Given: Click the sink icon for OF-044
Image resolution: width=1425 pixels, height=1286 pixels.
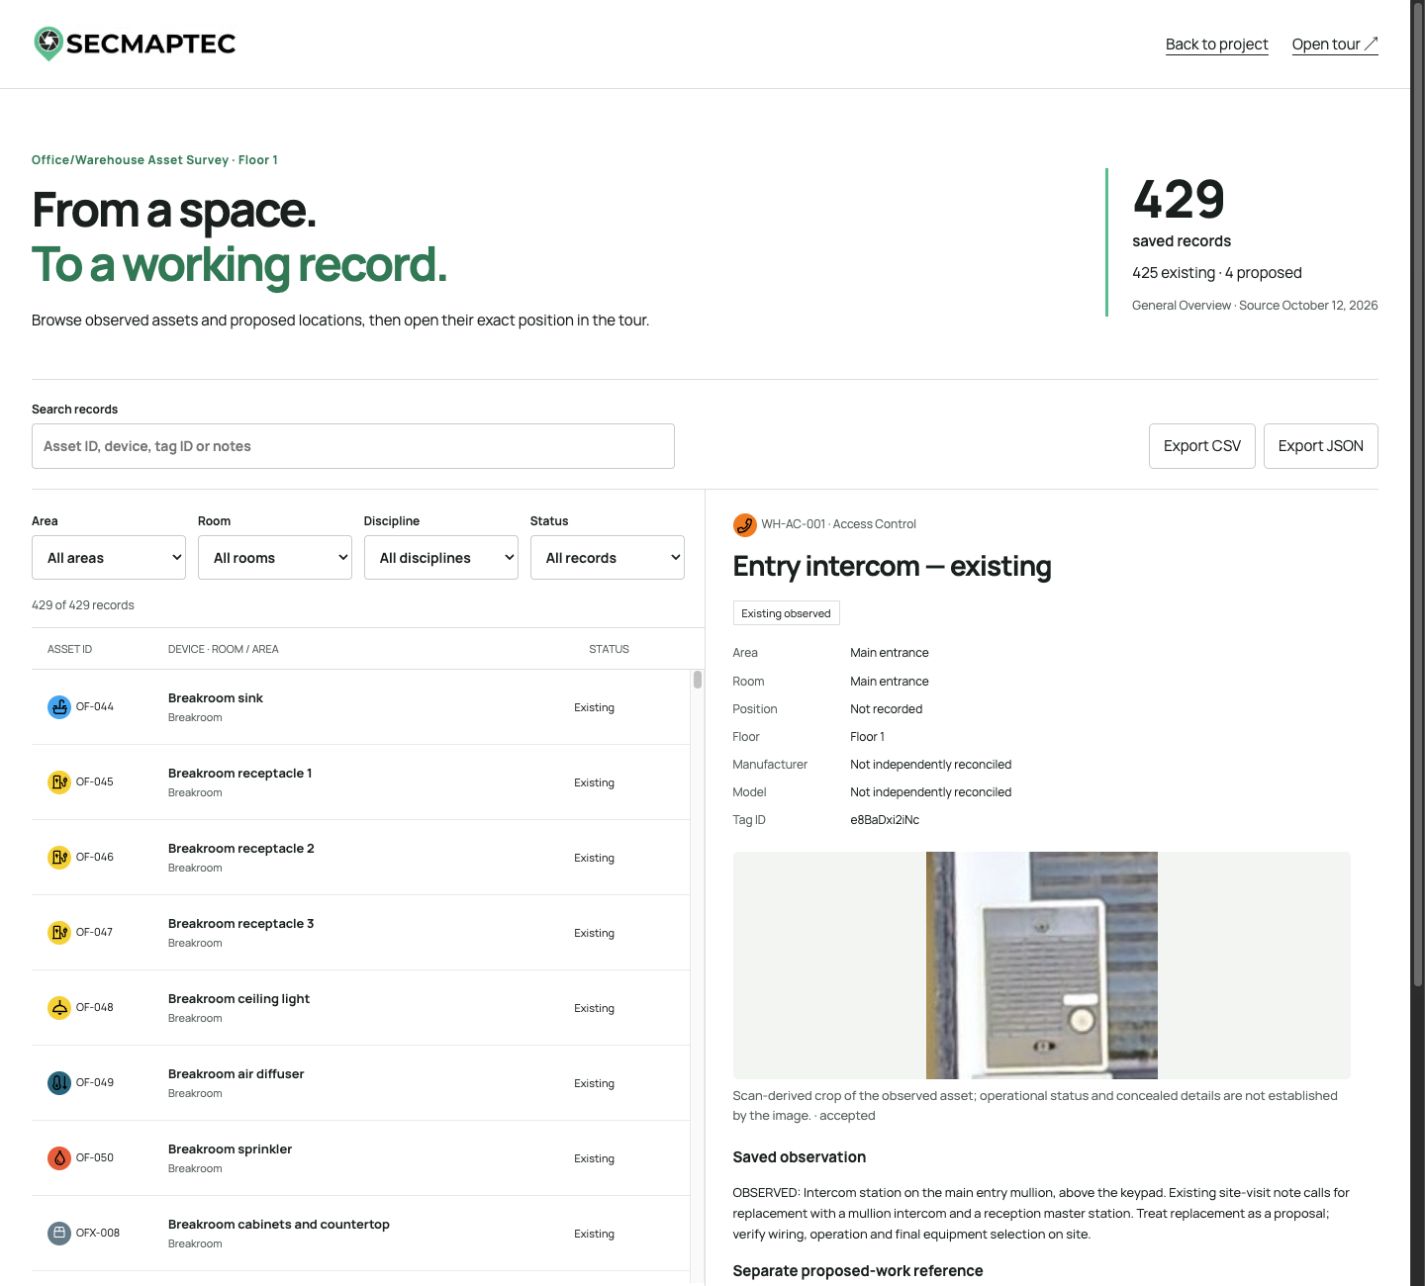Looking at the screenshot, I should [59, 707].
